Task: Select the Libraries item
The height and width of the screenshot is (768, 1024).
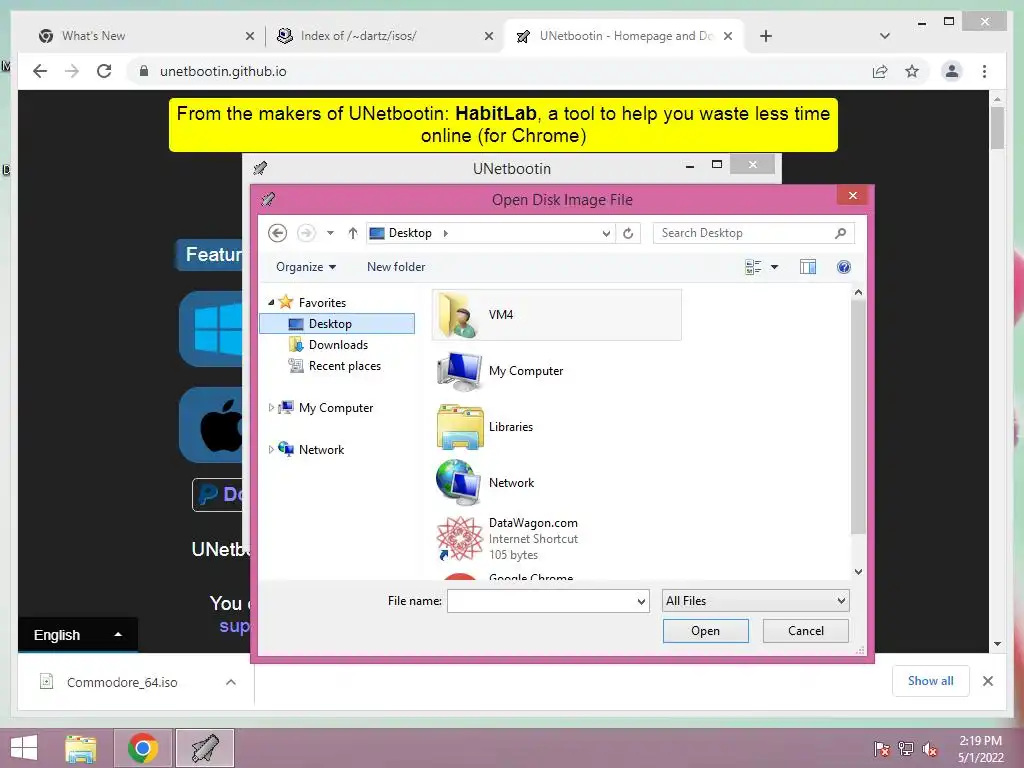Action: click(x=556, y=427)
